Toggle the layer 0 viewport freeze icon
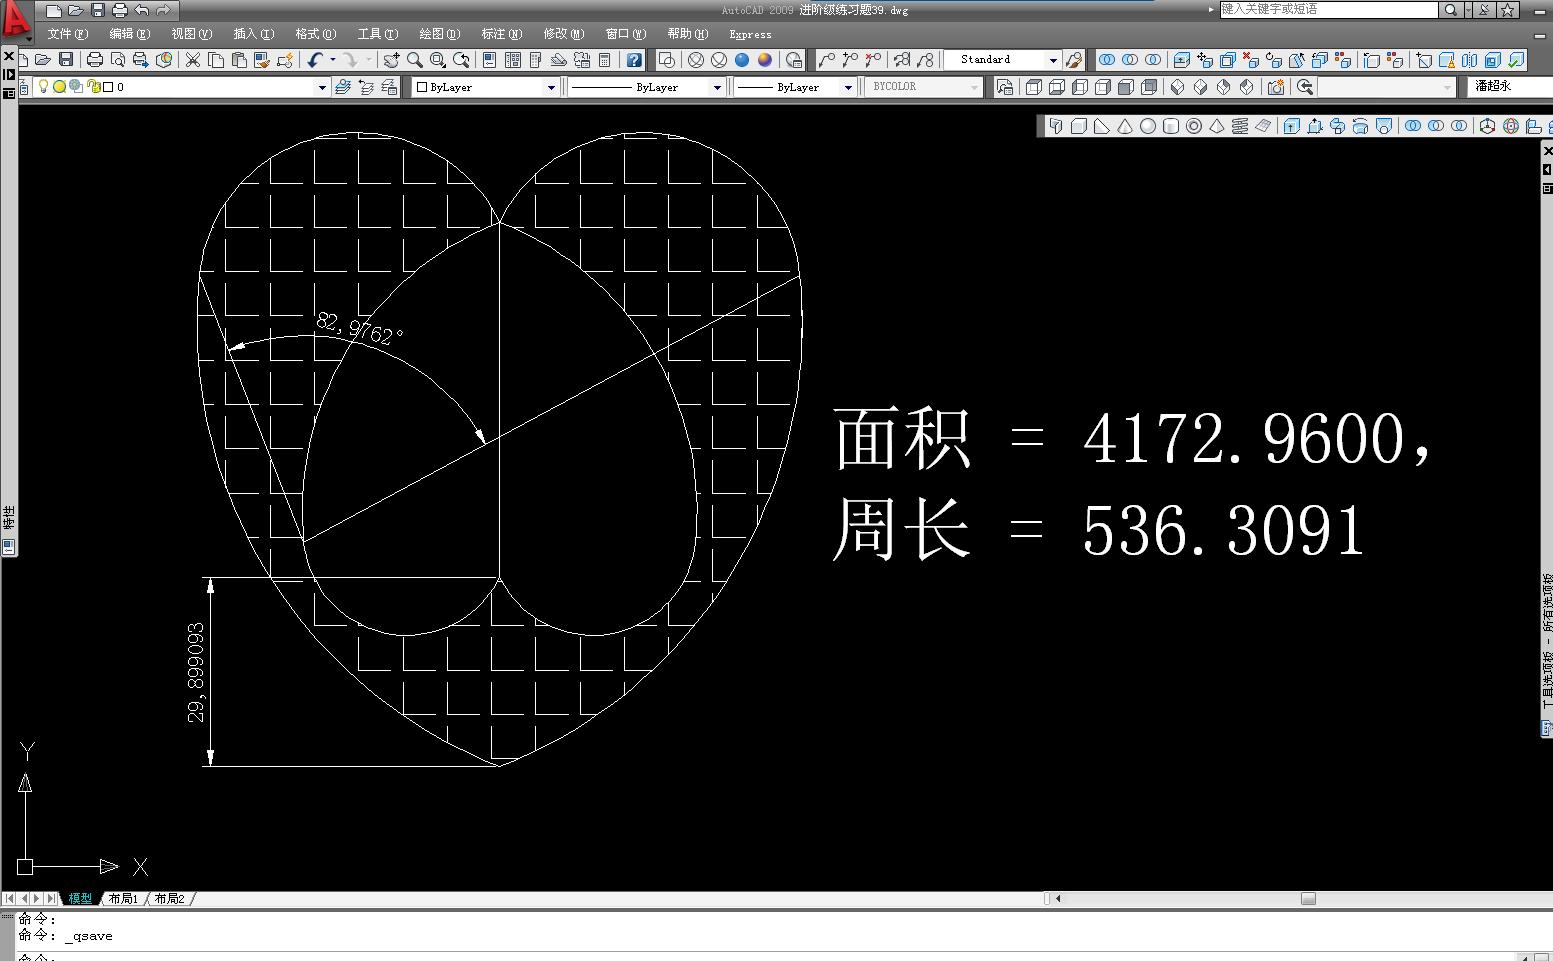Image resolution: width=1553 pixels, height=961 pixels. (x=76, y=87)
